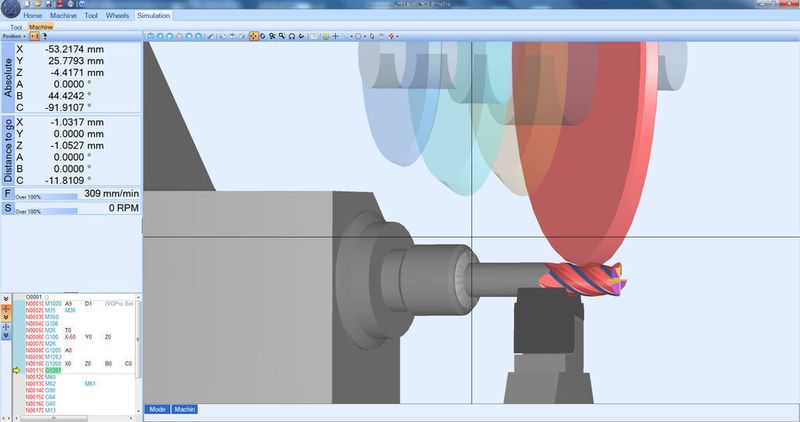Open the dropdown arrow before the circle icon
The image size is (800, 422).
click(352, 36)
